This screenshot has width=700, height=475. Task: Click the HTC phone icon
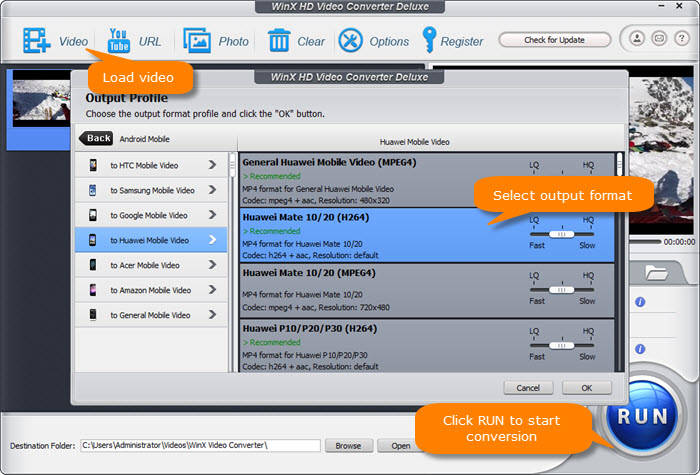(93, 165)
